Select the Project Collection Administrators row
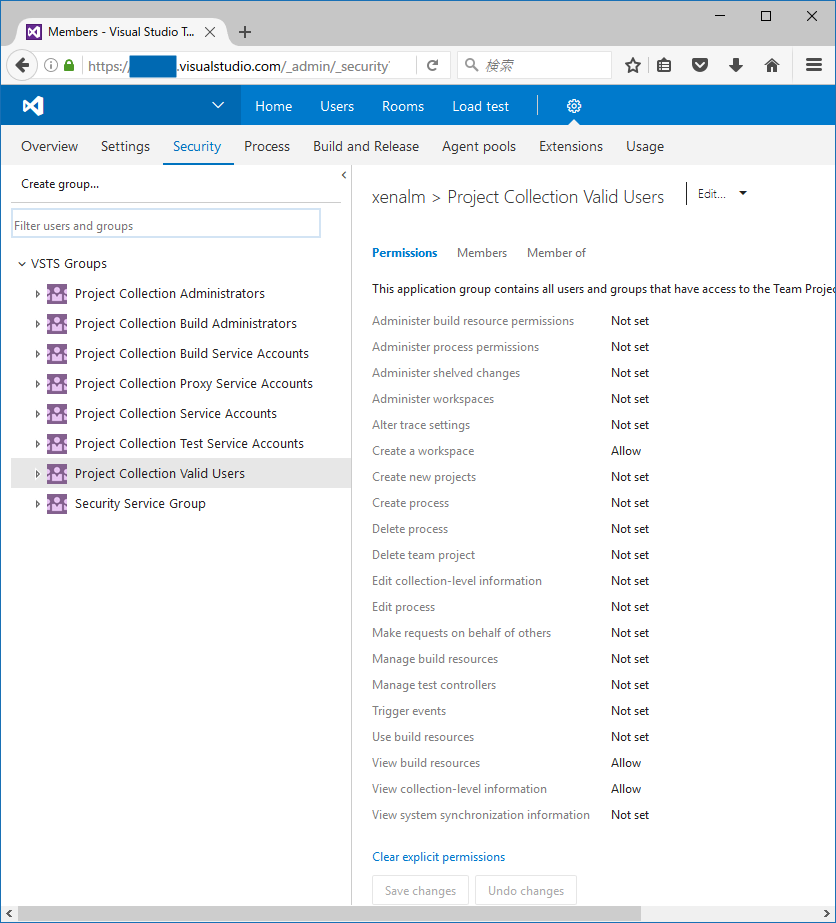Viewport: 836px width, 923px height. (x=181, y=293)
